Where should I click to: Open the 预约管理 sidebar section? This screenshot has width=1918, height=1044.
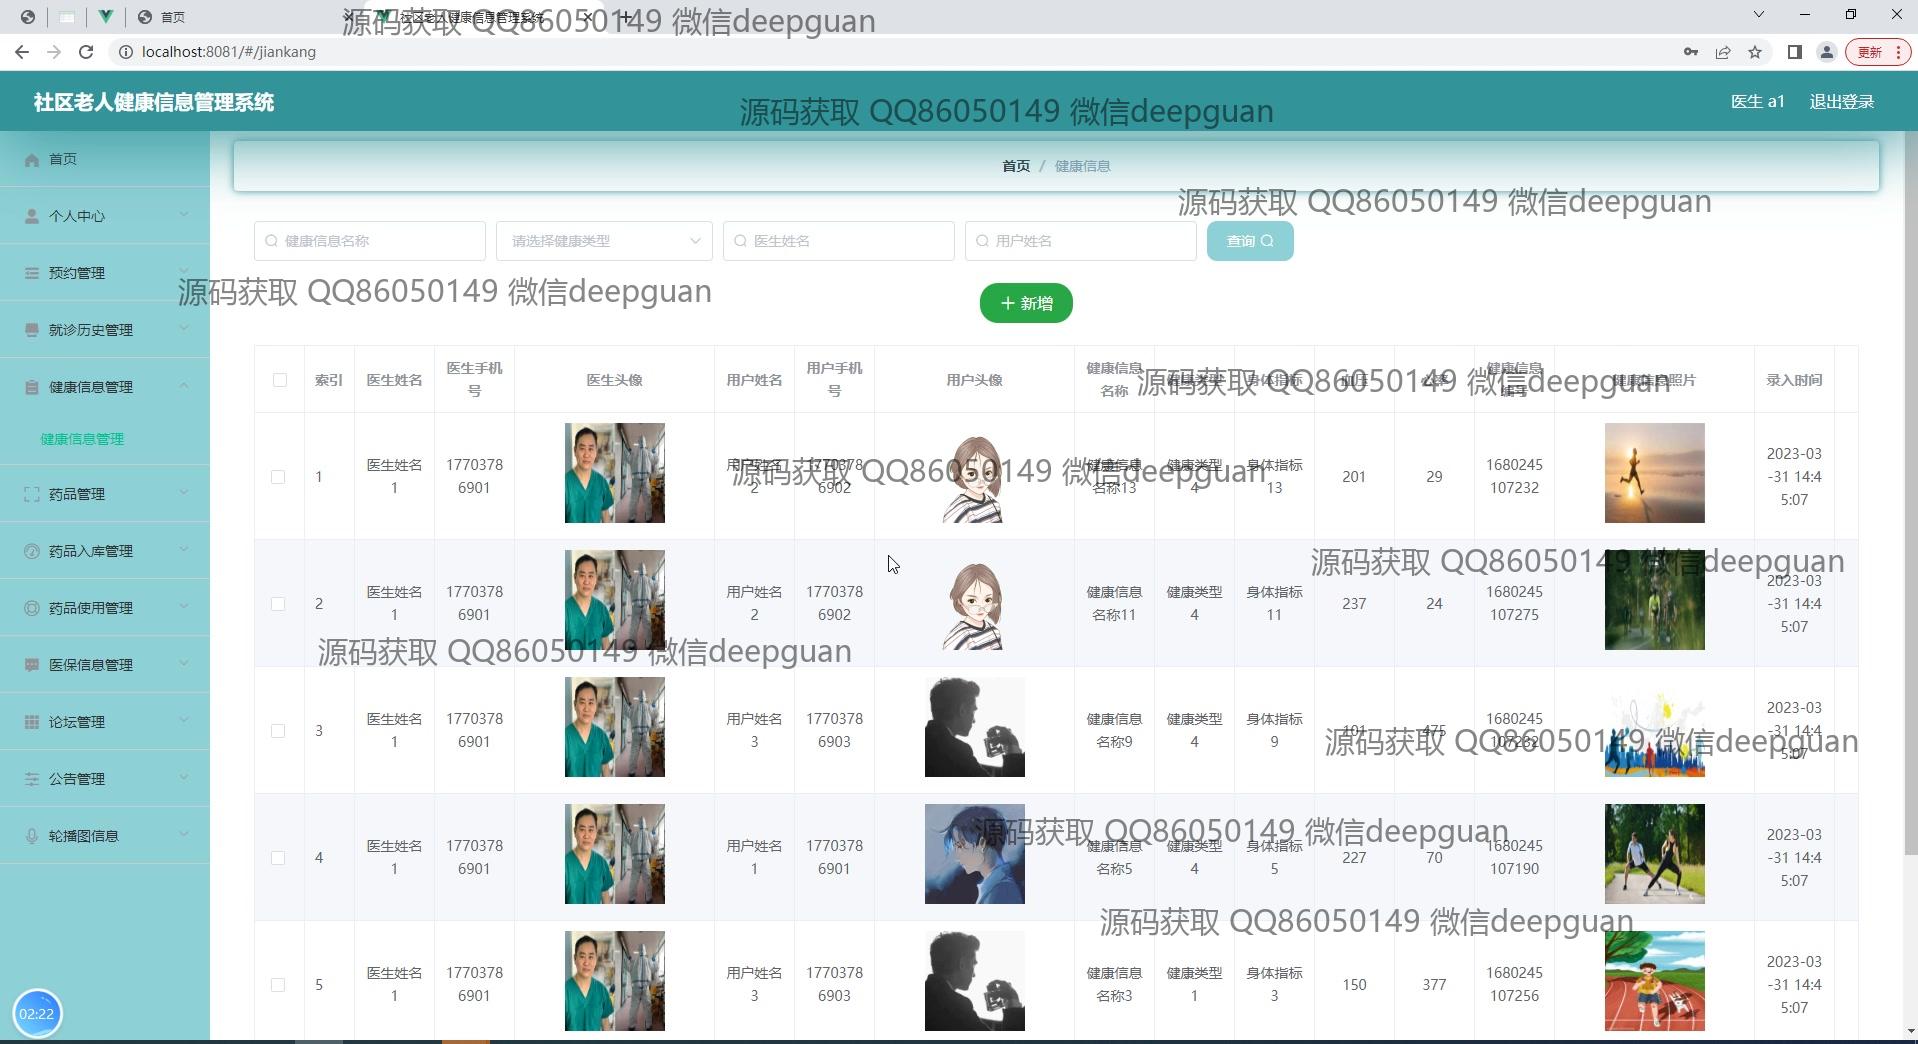(76, 272)
